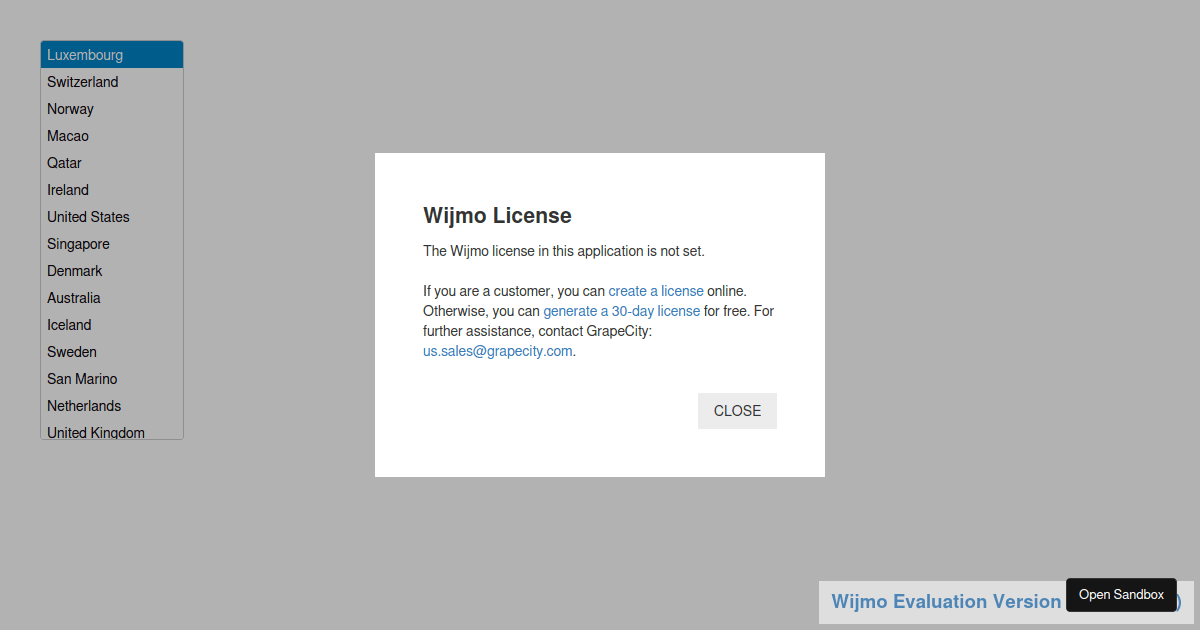Viewport: 1200px width, 630px height.
Task: Email us.sales@grapecity.com via the link
Action: [x=497, y=350]
